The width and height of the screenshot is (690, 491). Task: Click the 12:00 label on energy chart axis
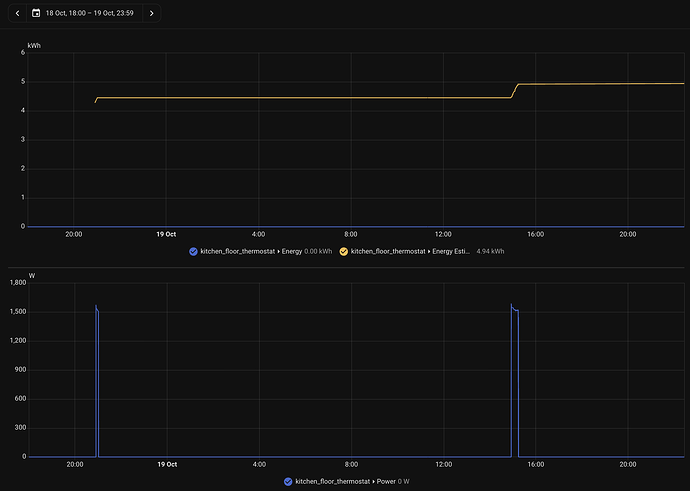tap(443, 235)
